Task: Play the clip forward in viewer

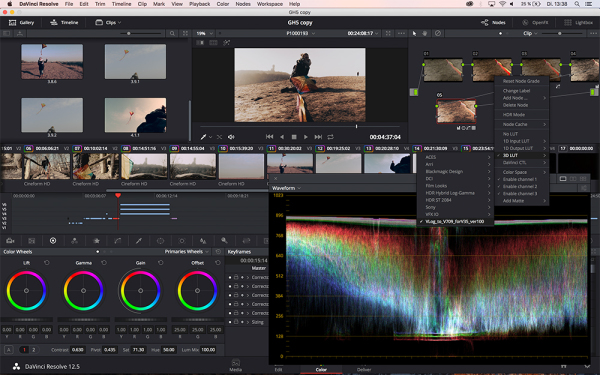Action: 306,137
